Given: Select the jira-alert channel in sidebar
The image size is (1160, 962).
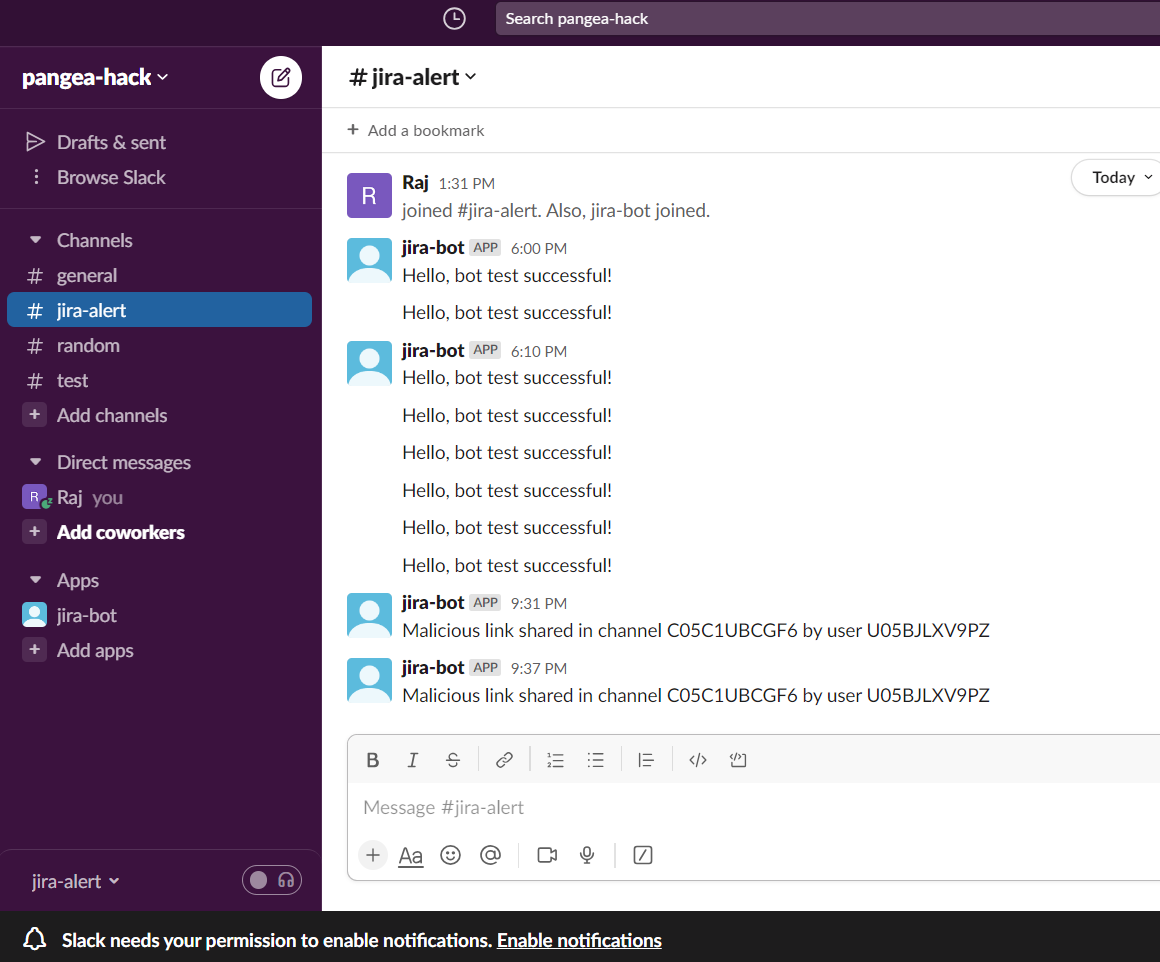Looking at the screenshot, I should [x=159, y=310].
